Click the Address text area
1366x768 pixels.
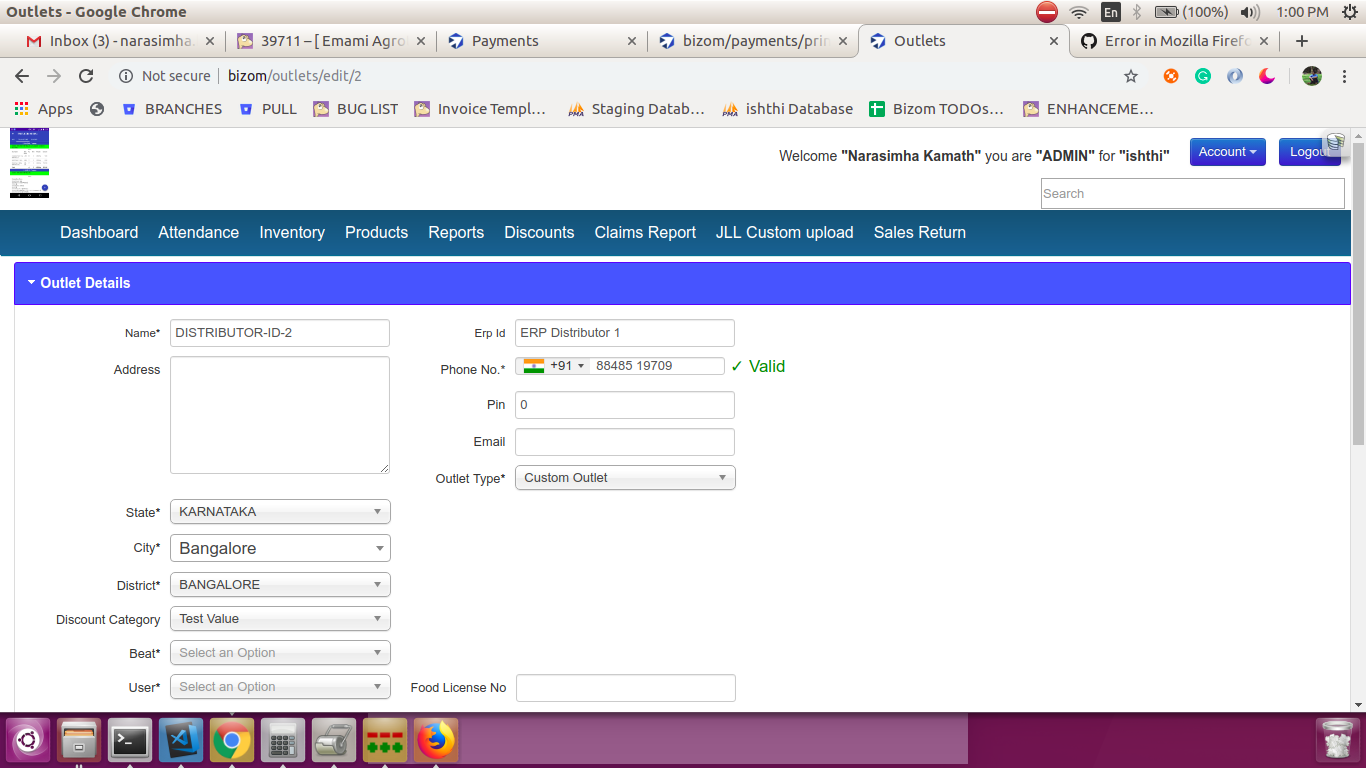[x=280, y=415]
